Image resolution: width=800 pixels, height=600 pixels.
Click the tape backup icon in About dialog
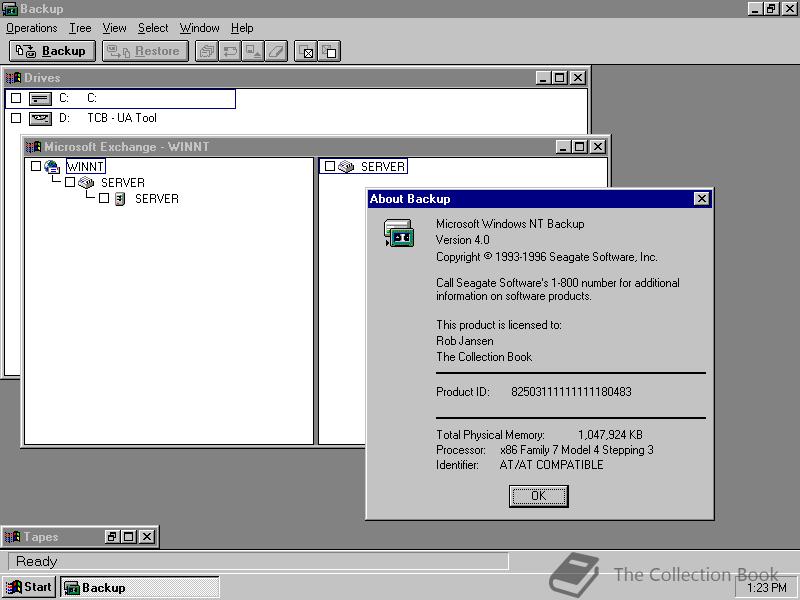(399, 233)
